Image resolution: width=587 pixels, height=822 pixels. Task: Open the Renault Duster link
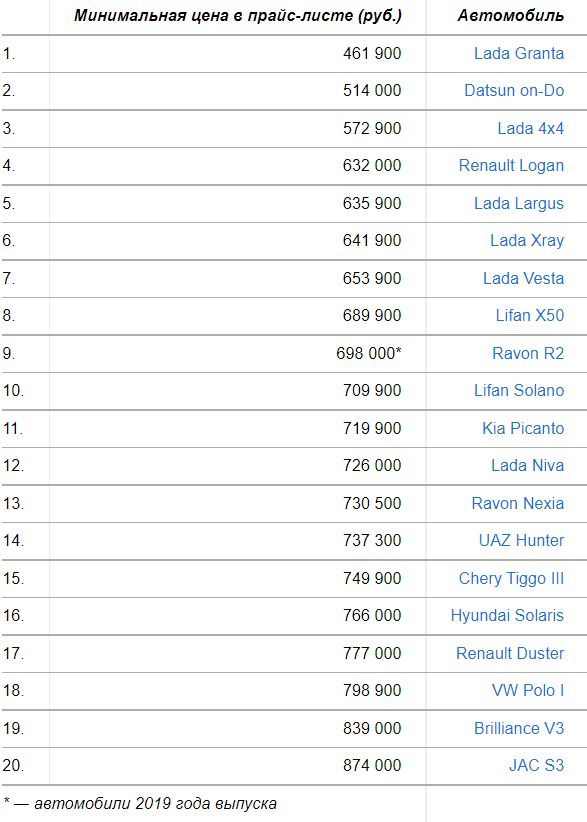(510, 654)
